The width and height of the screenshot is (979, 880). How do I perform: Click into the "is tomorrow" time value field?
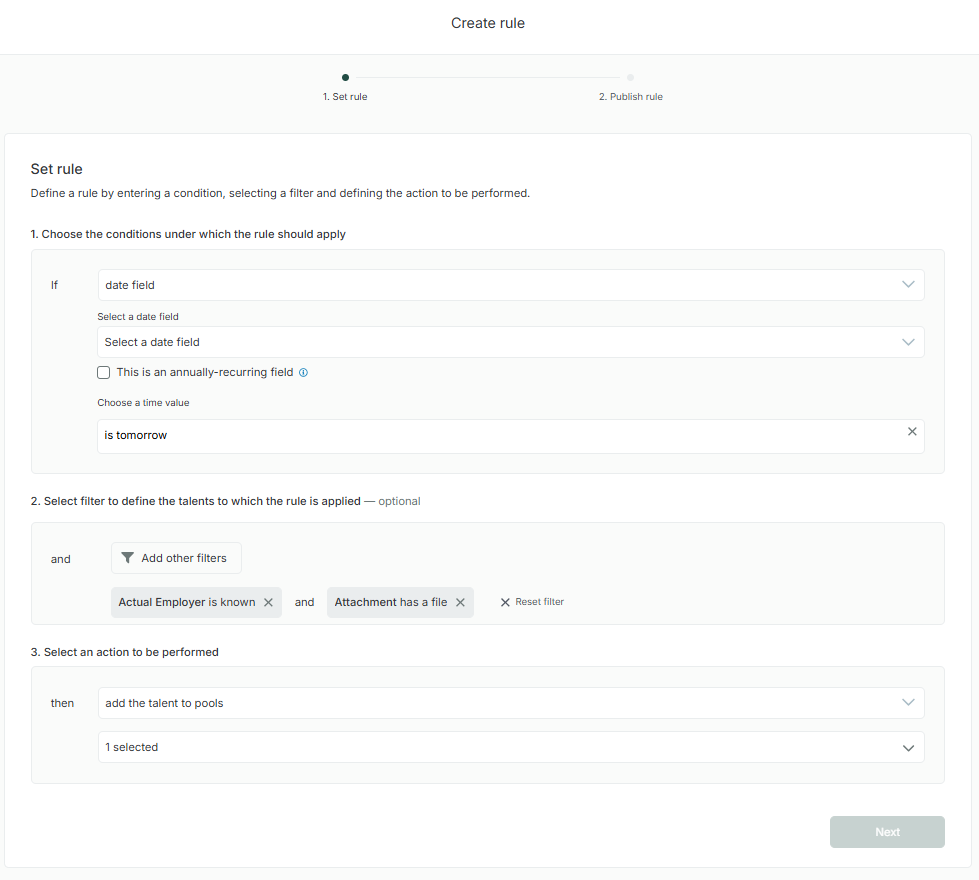click(490, 436)
